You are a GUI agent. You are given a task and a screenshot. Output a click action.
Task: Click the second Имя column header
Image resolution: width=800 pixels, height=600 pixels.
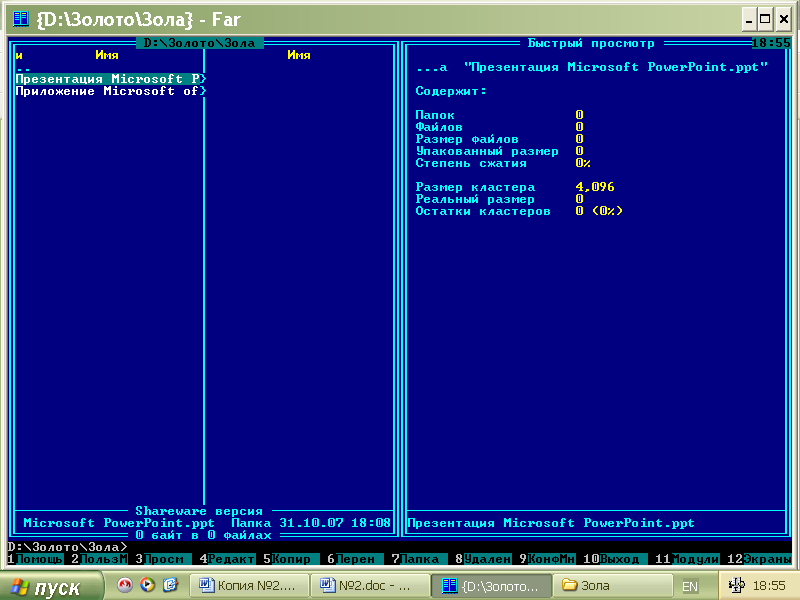(x=298, y=55)
